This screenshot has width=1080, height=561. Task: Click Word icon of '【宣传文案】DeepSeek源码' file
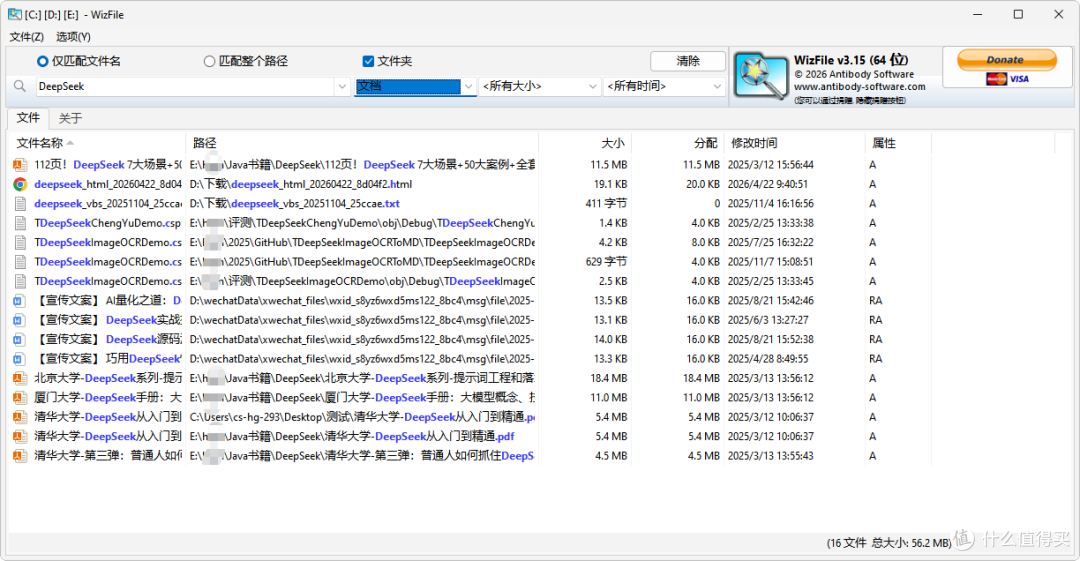tap(20, 339)
